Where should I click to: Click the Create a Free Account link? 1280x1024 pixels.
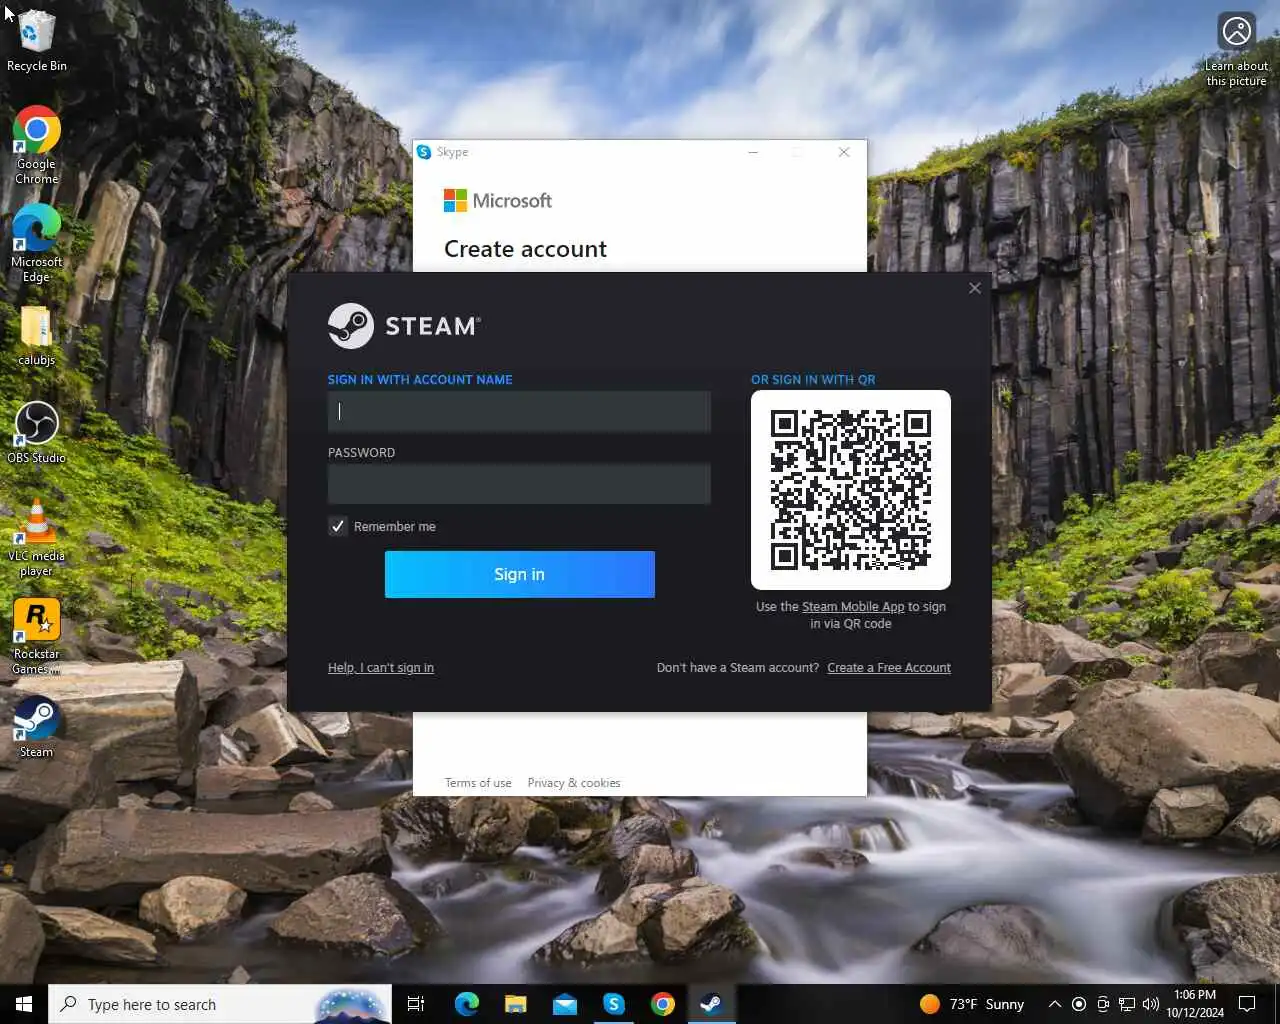[x=889, y=668]
